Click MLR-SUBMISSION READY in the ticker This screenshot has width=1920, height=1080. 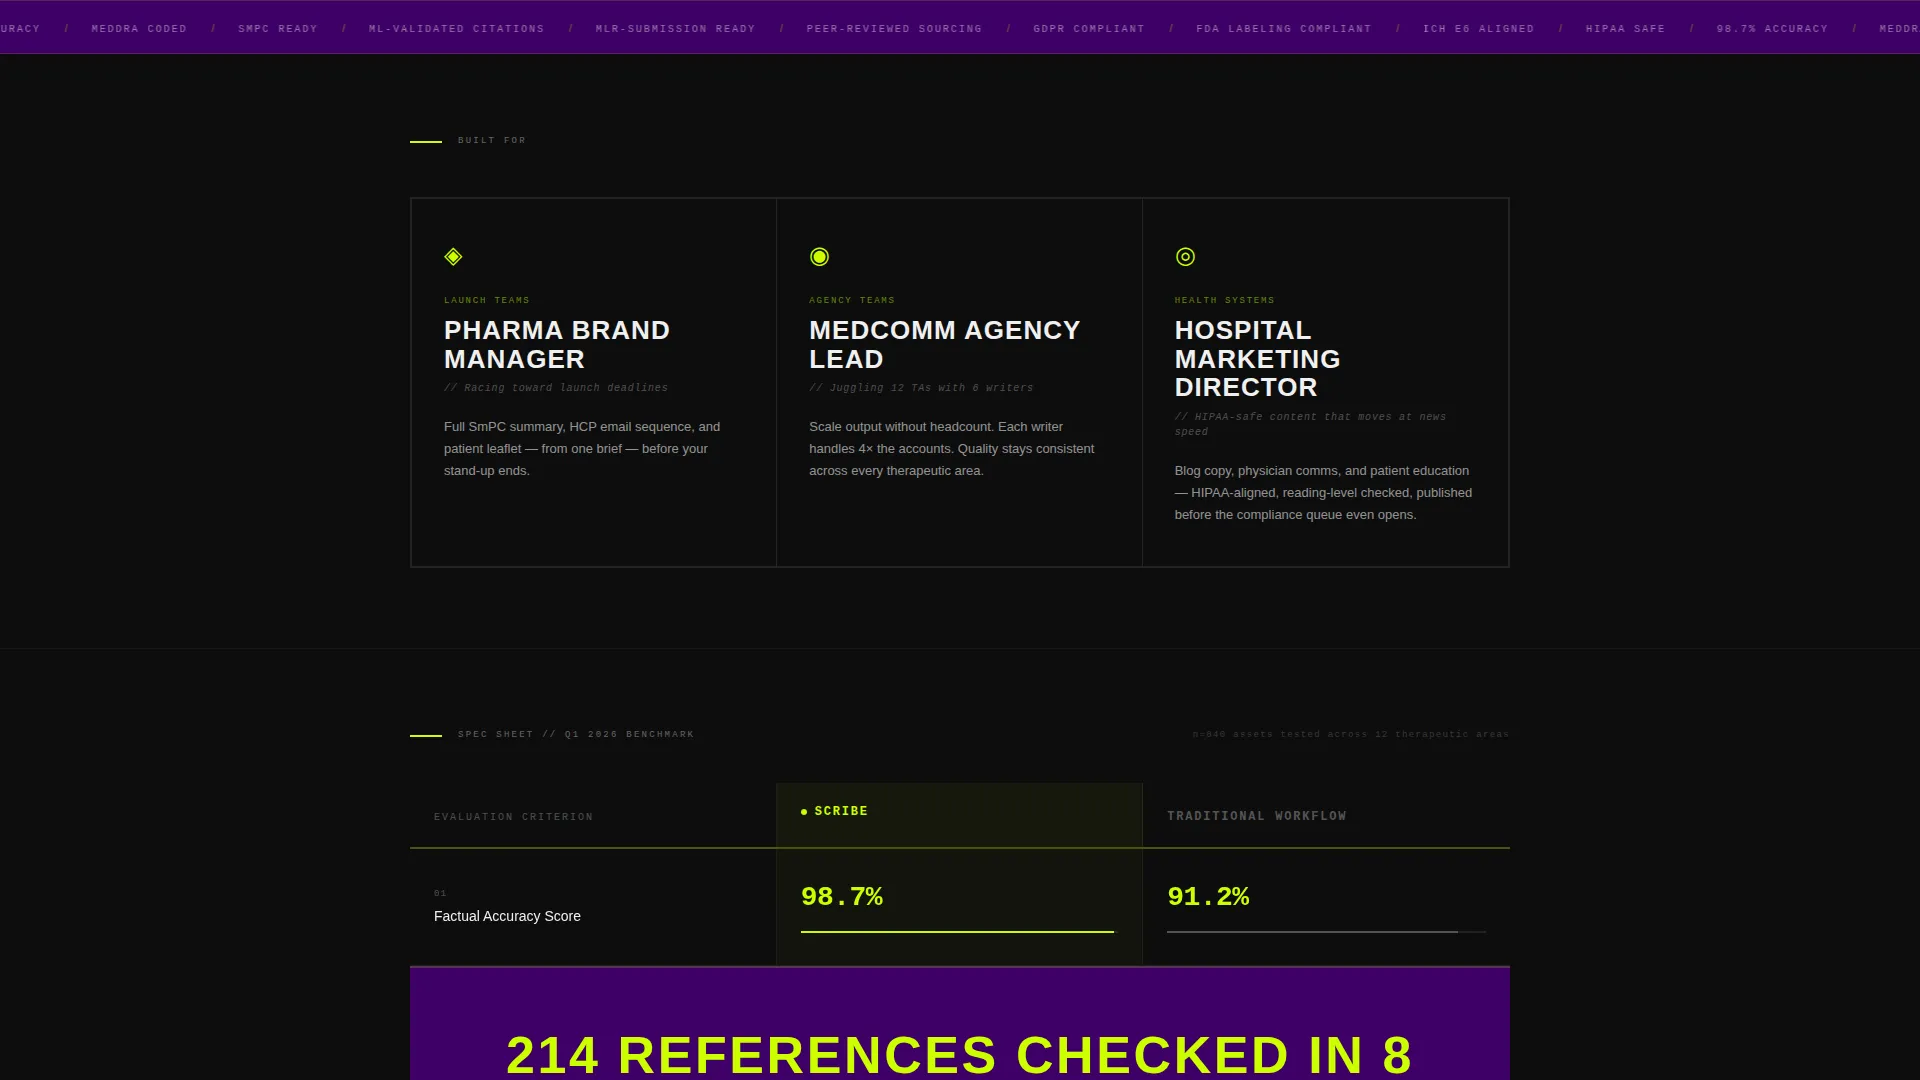[675, 29]
